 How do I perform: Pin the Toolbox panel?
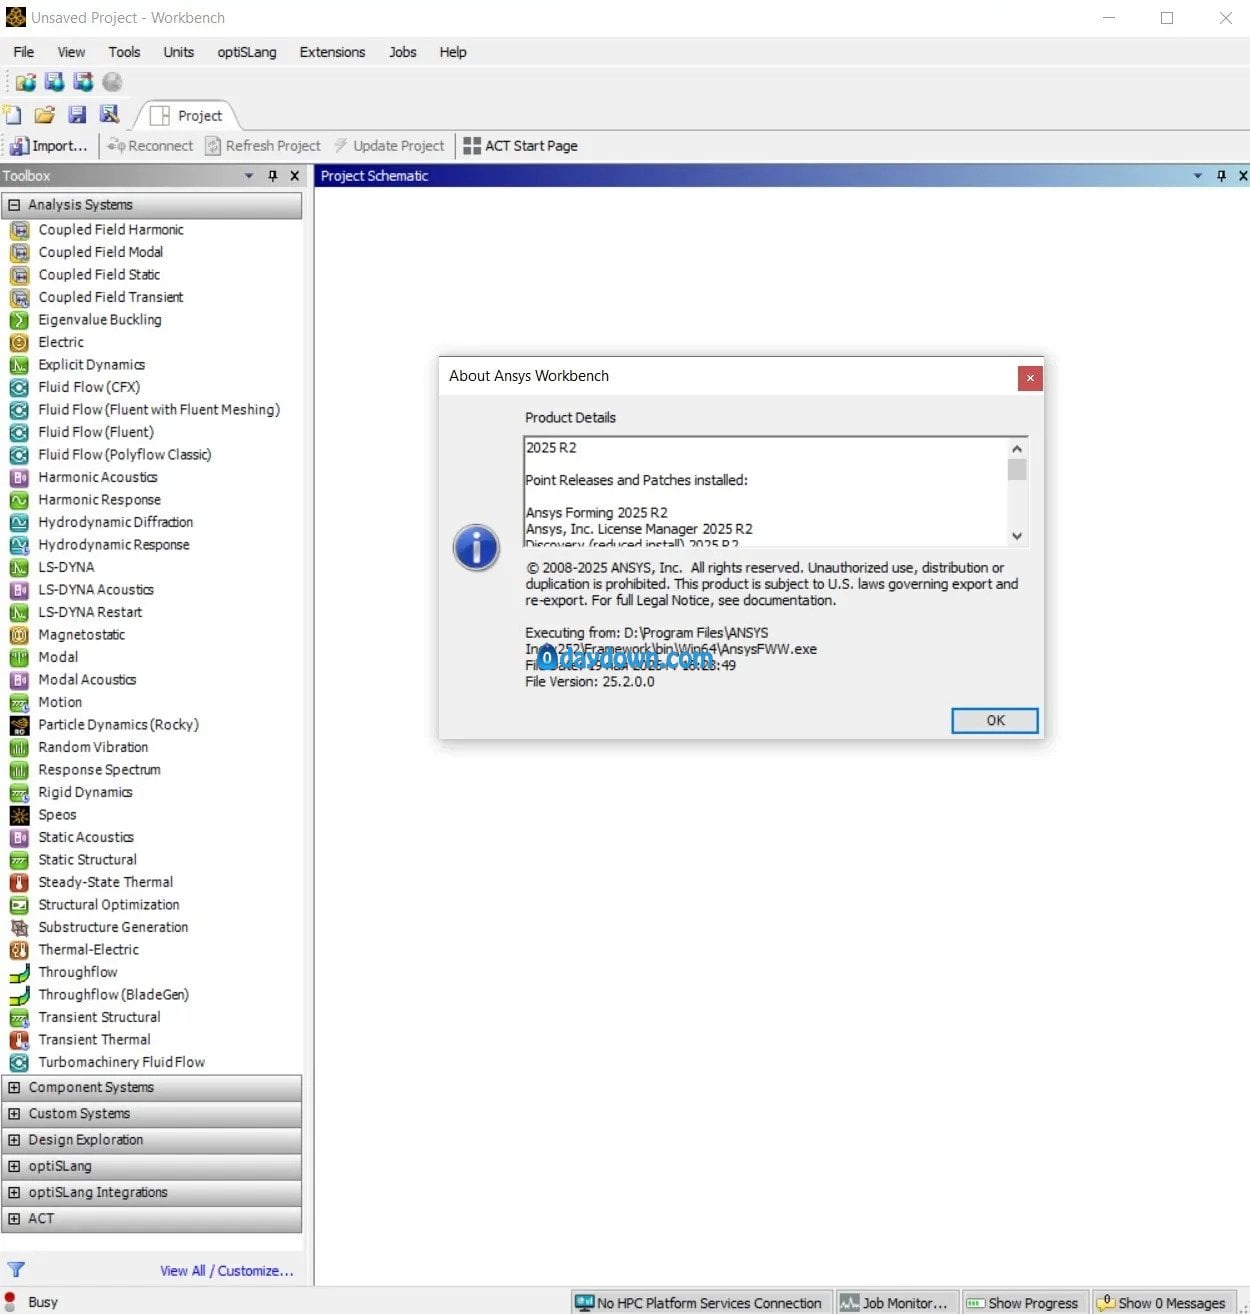pos(272,176)
